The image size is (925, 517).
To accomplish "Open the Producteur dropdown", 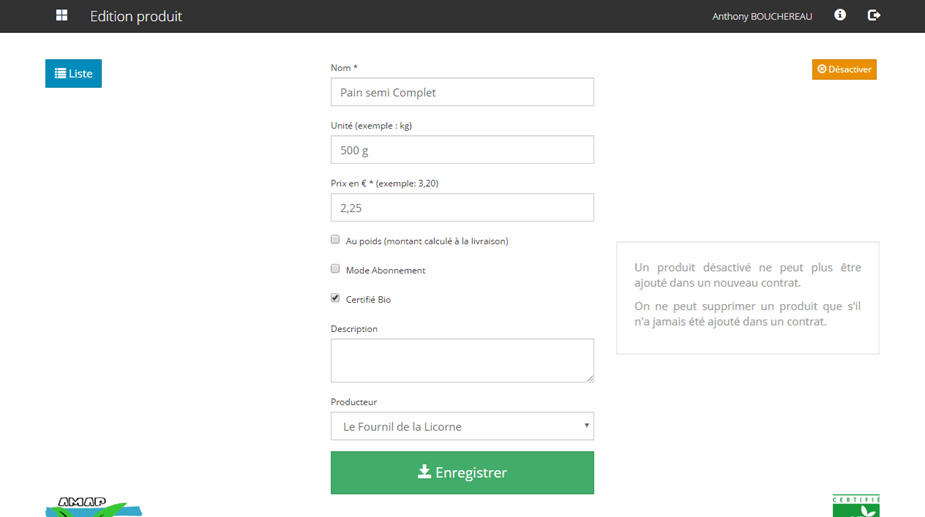I will [462, 426].
